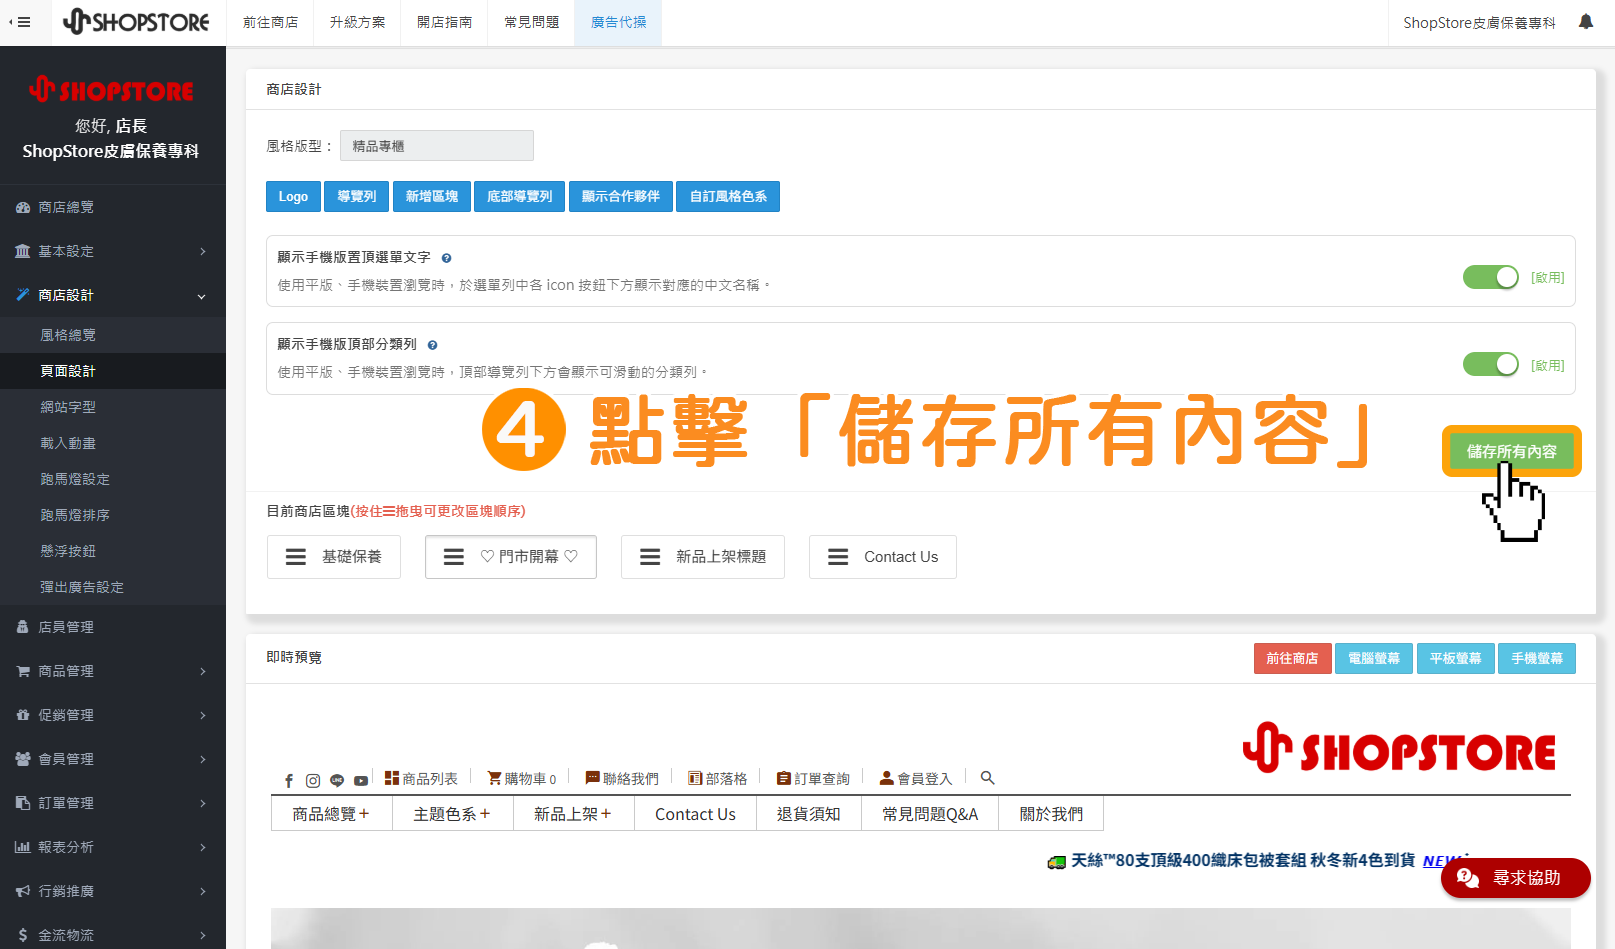The height and width of the screenshot is (949, 1615).
Task: Open notifications bell icon
Action: pos(1586,21)
